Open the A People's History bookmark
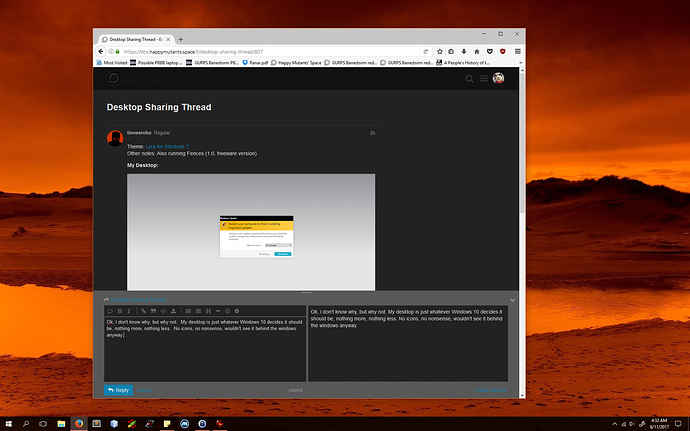The height and width of the screenshot is (431, 690). (462, 63)
